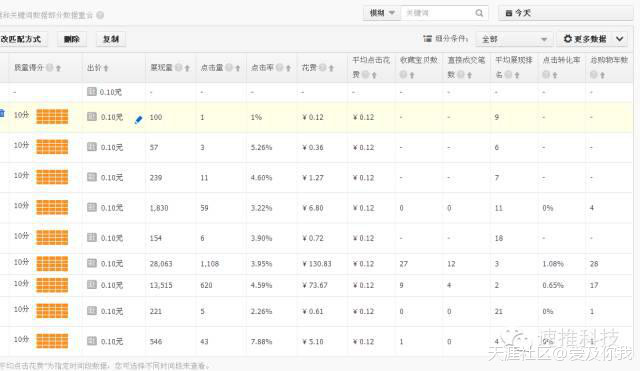Sort by 点击量 using its arrow
The width and height of the screenshot is (640, 371).
238,68
